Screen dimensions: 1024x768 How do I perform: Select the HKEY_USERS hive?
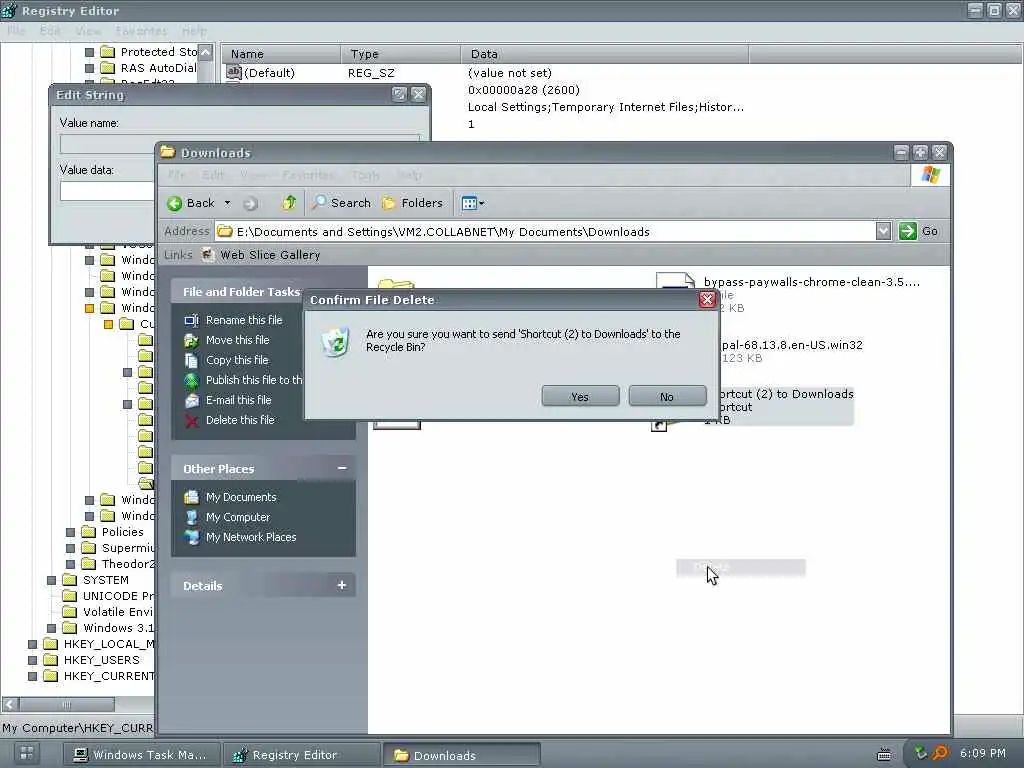(101, 660)
